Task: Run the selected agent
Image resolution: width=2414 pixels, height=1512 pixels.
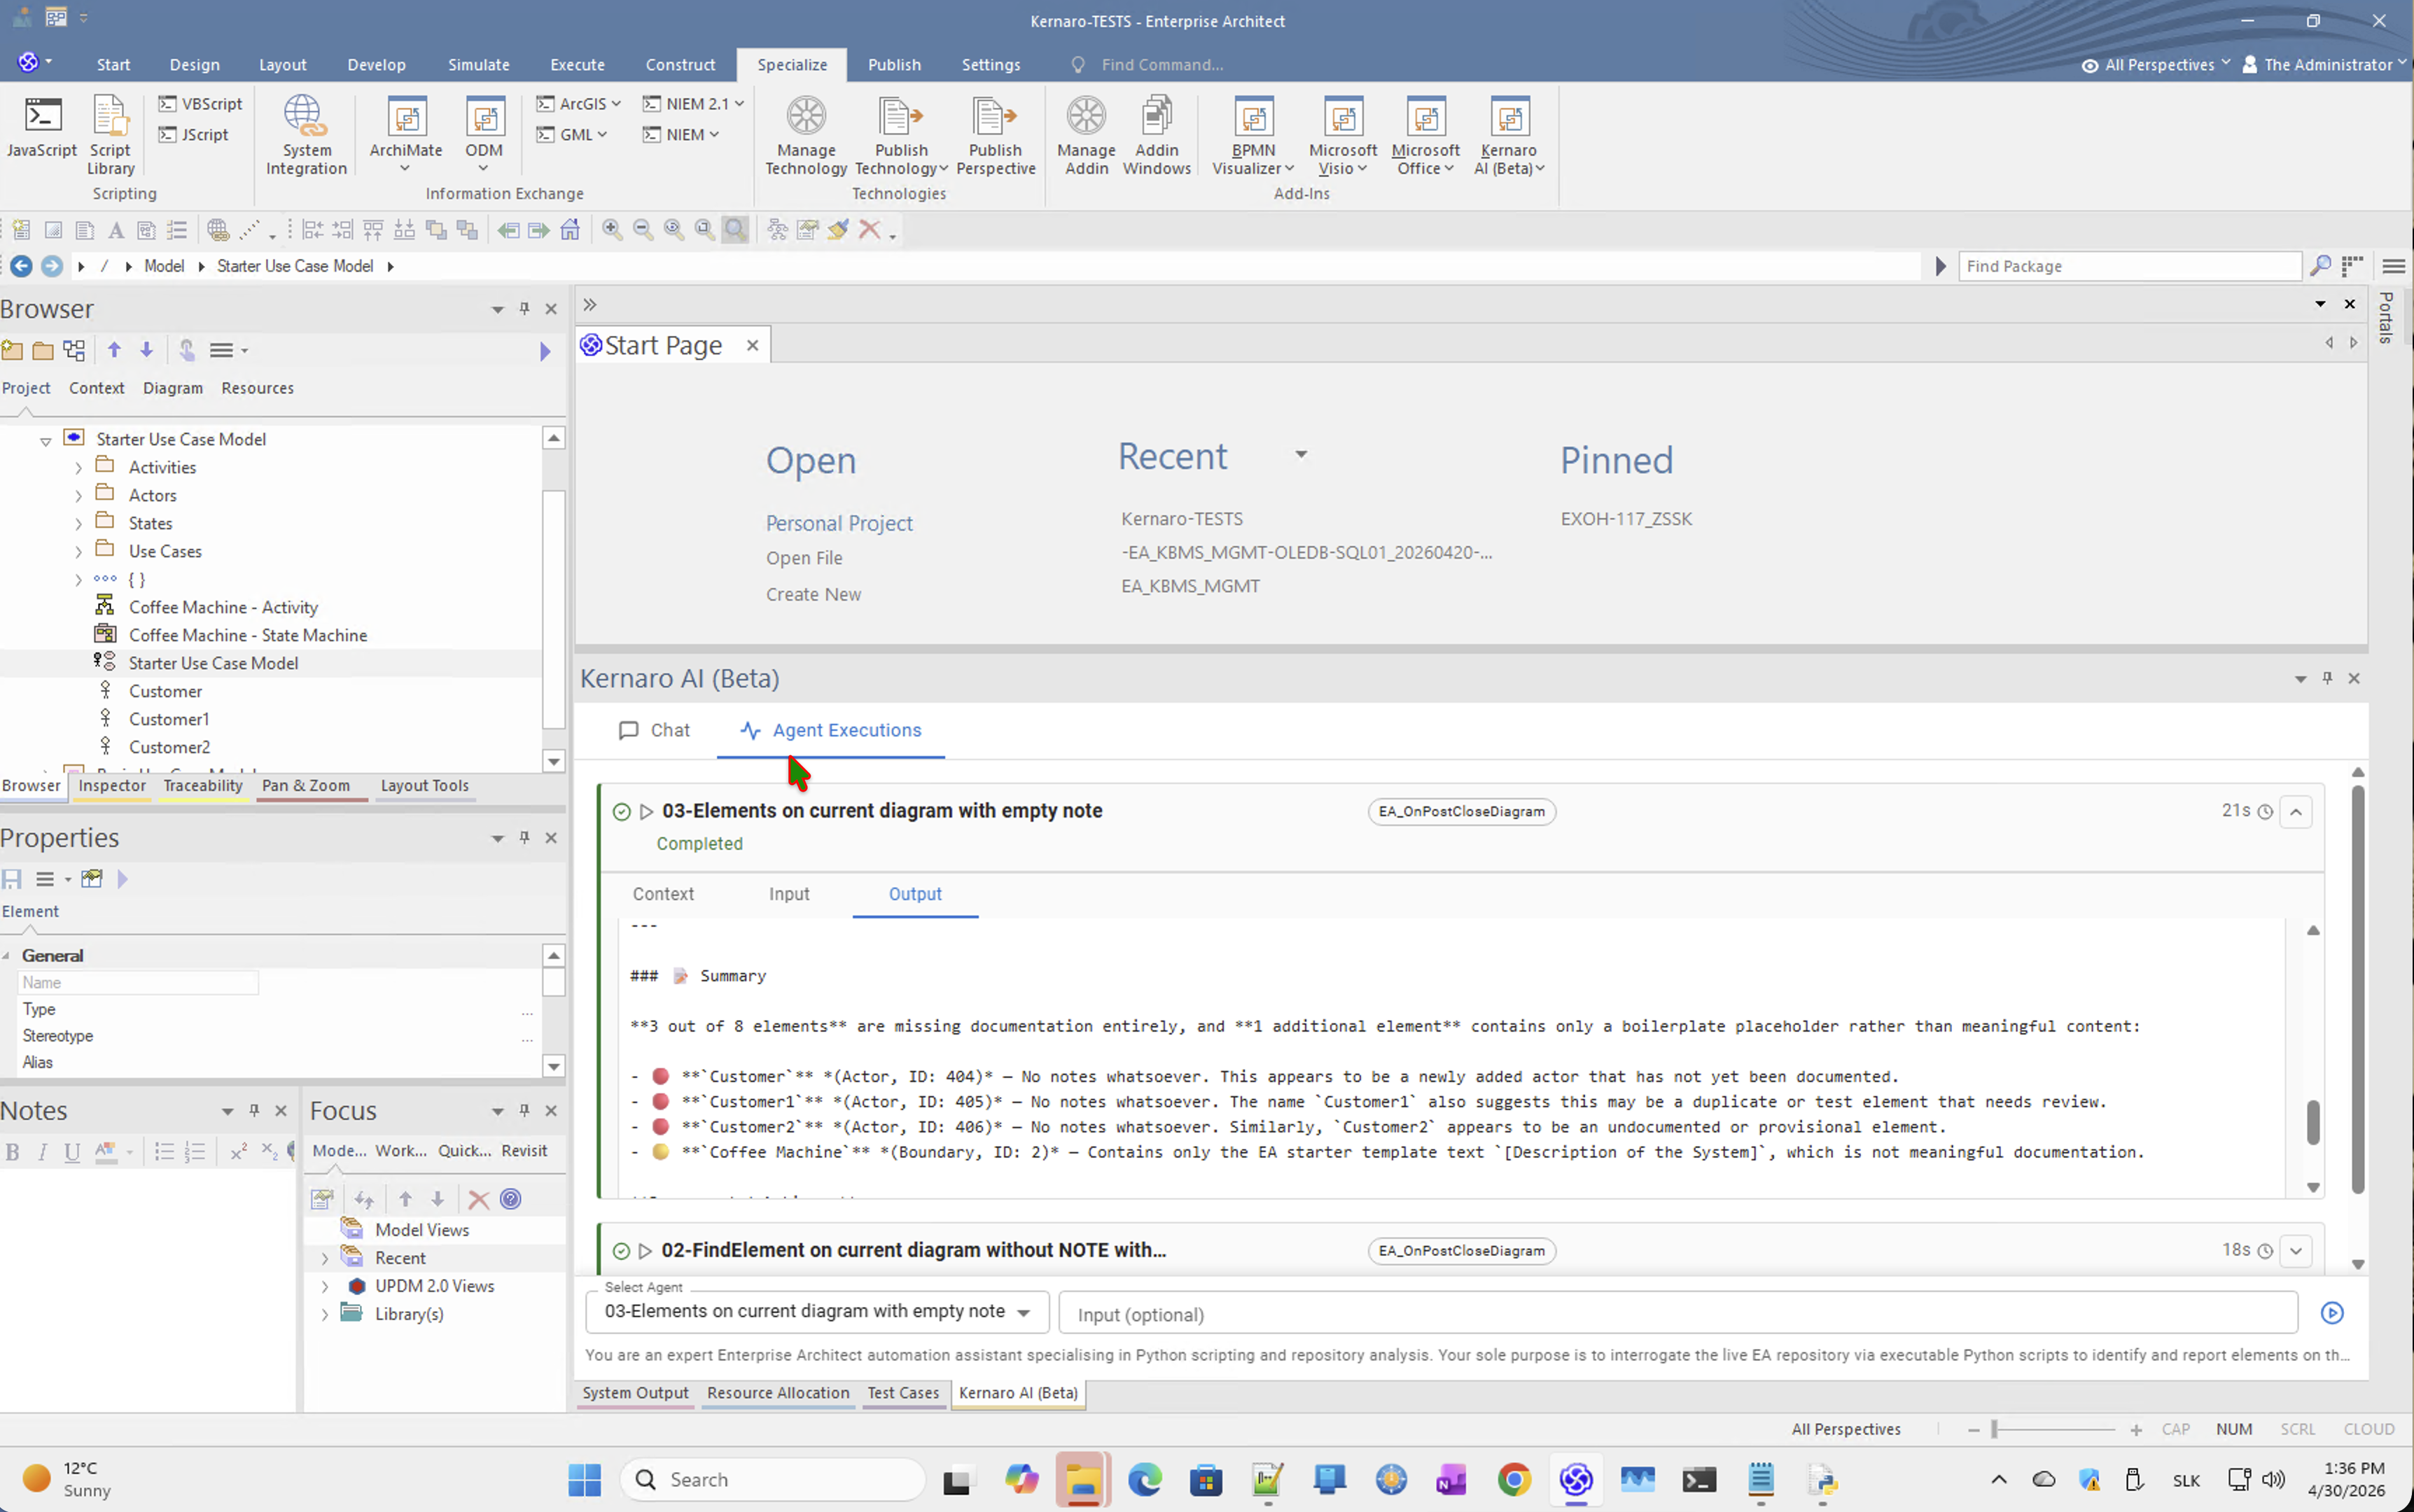Action: [2332, 1313]
